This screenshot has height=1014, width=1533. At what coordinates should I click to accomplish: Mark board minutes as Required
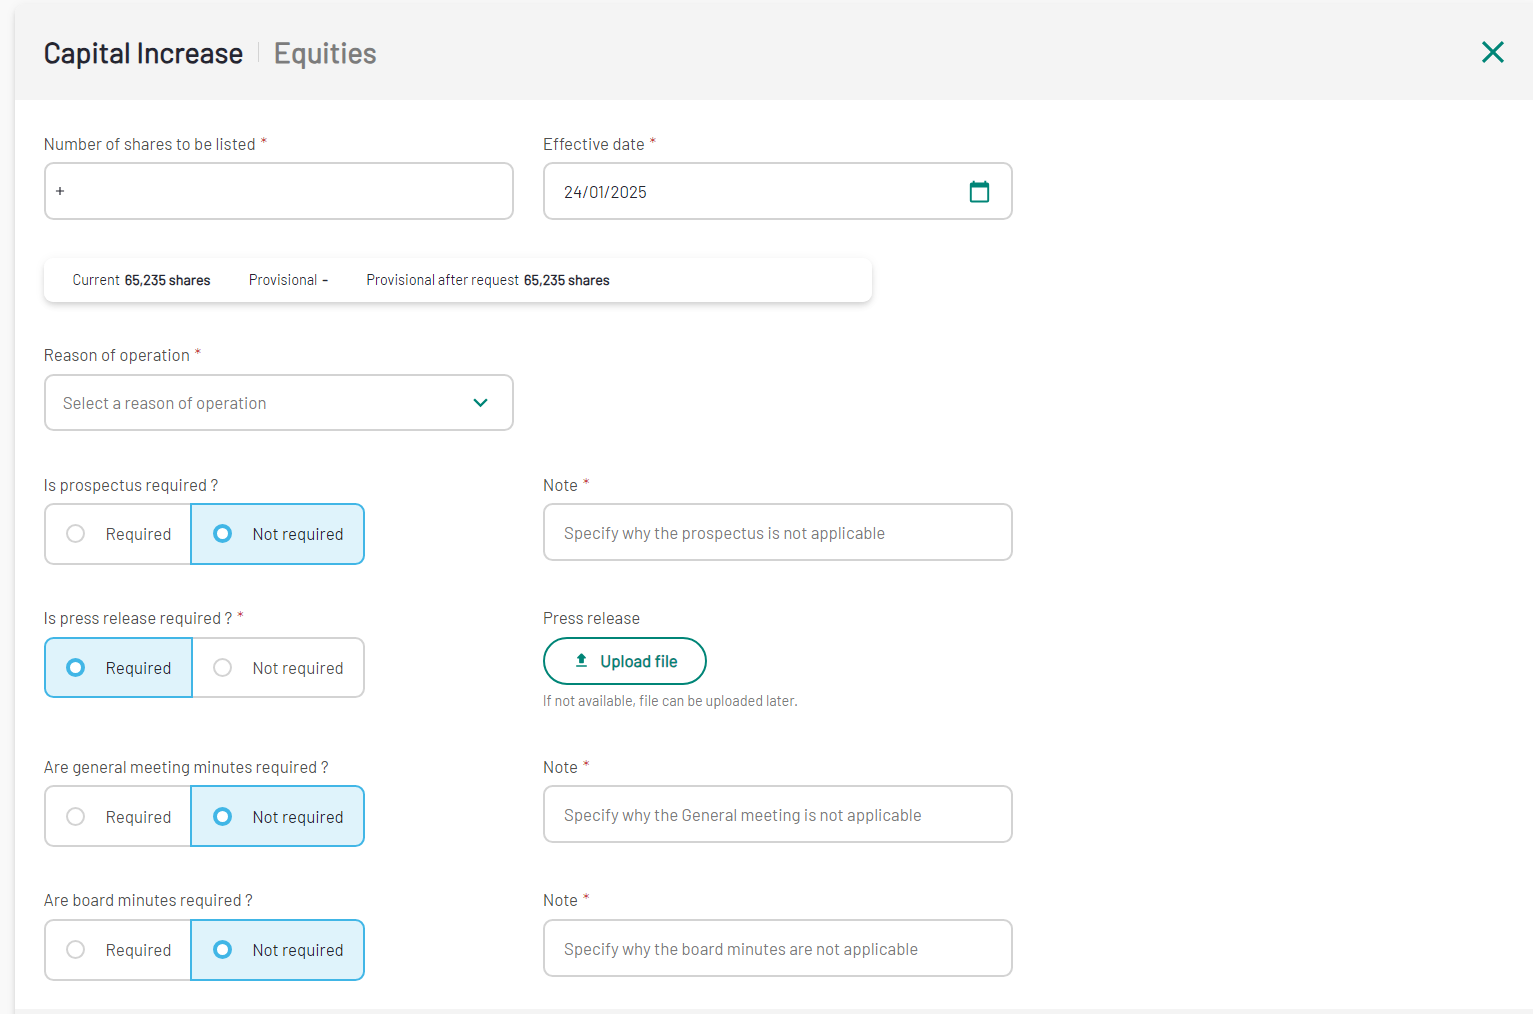pos(118,950)
